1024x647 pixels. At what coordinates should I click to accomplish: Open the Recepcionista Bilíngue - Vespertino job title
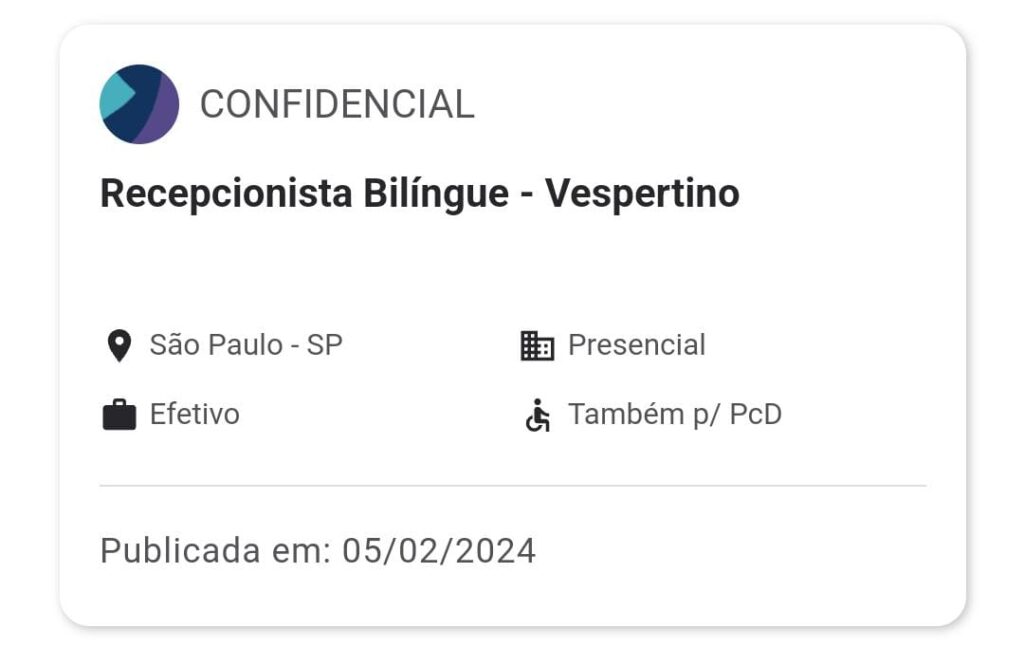pyautogui.click(x=419, y=194)
